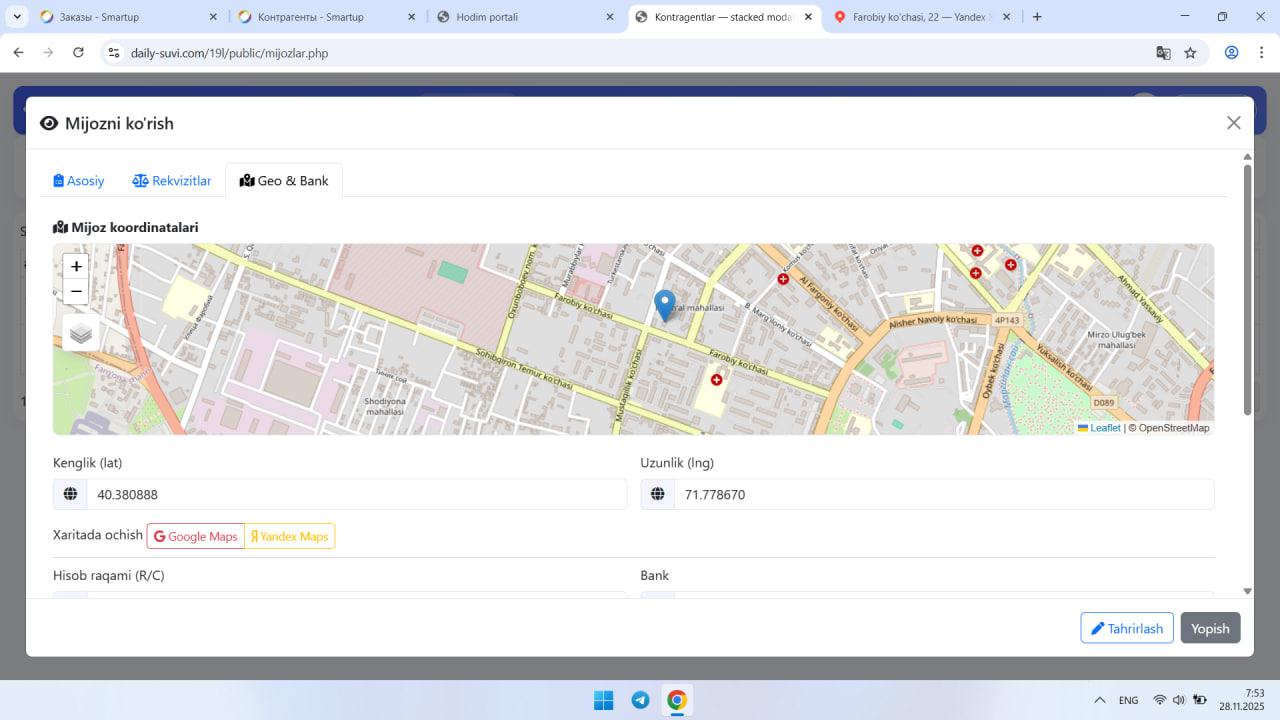Screen dimensions: 1280x720
Task: Open location in Google Maps
Action: click(x=196, y=537)
